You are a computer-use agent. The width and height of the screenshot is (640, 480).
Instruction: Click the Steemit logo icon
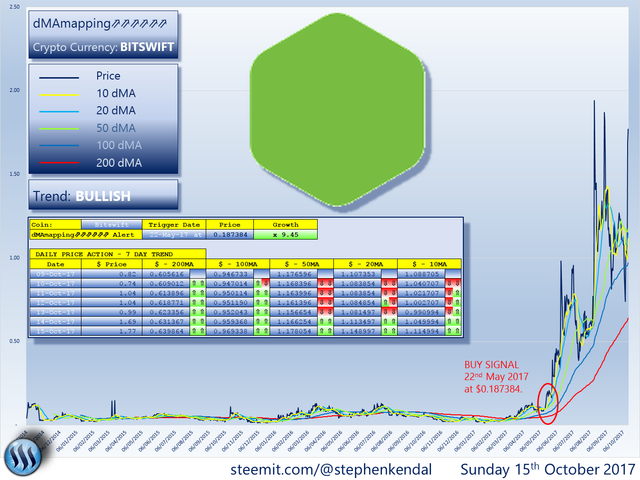pos(22,456)
